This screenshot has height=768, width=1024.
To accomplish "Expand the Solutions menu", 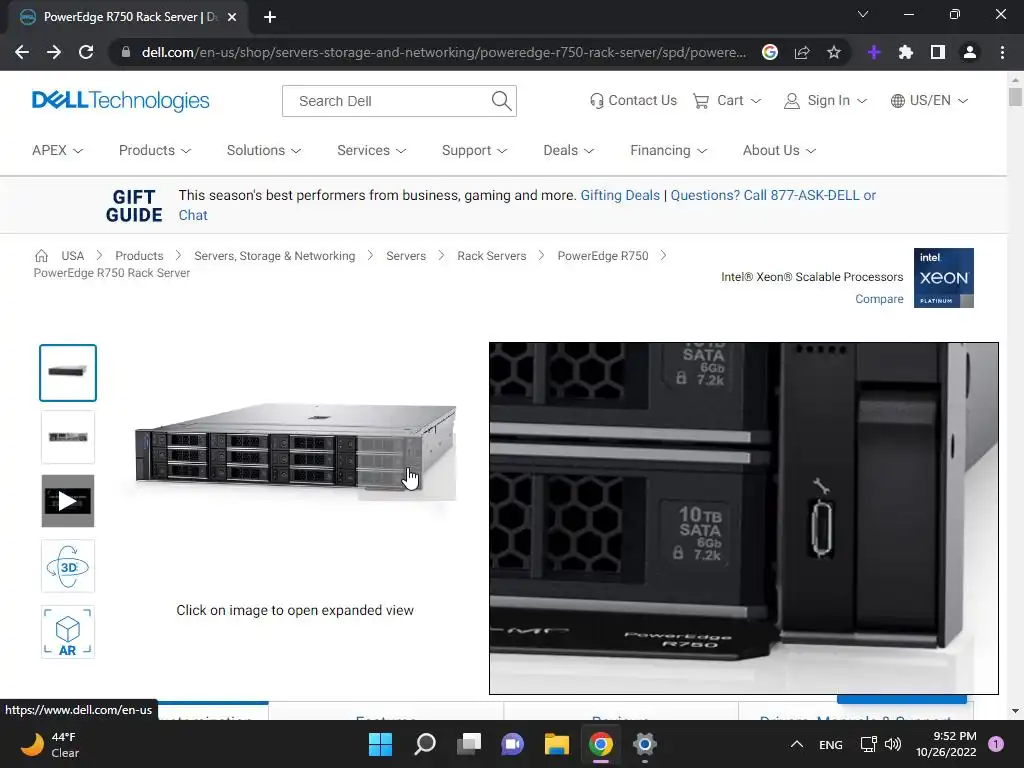I will 264,150.
